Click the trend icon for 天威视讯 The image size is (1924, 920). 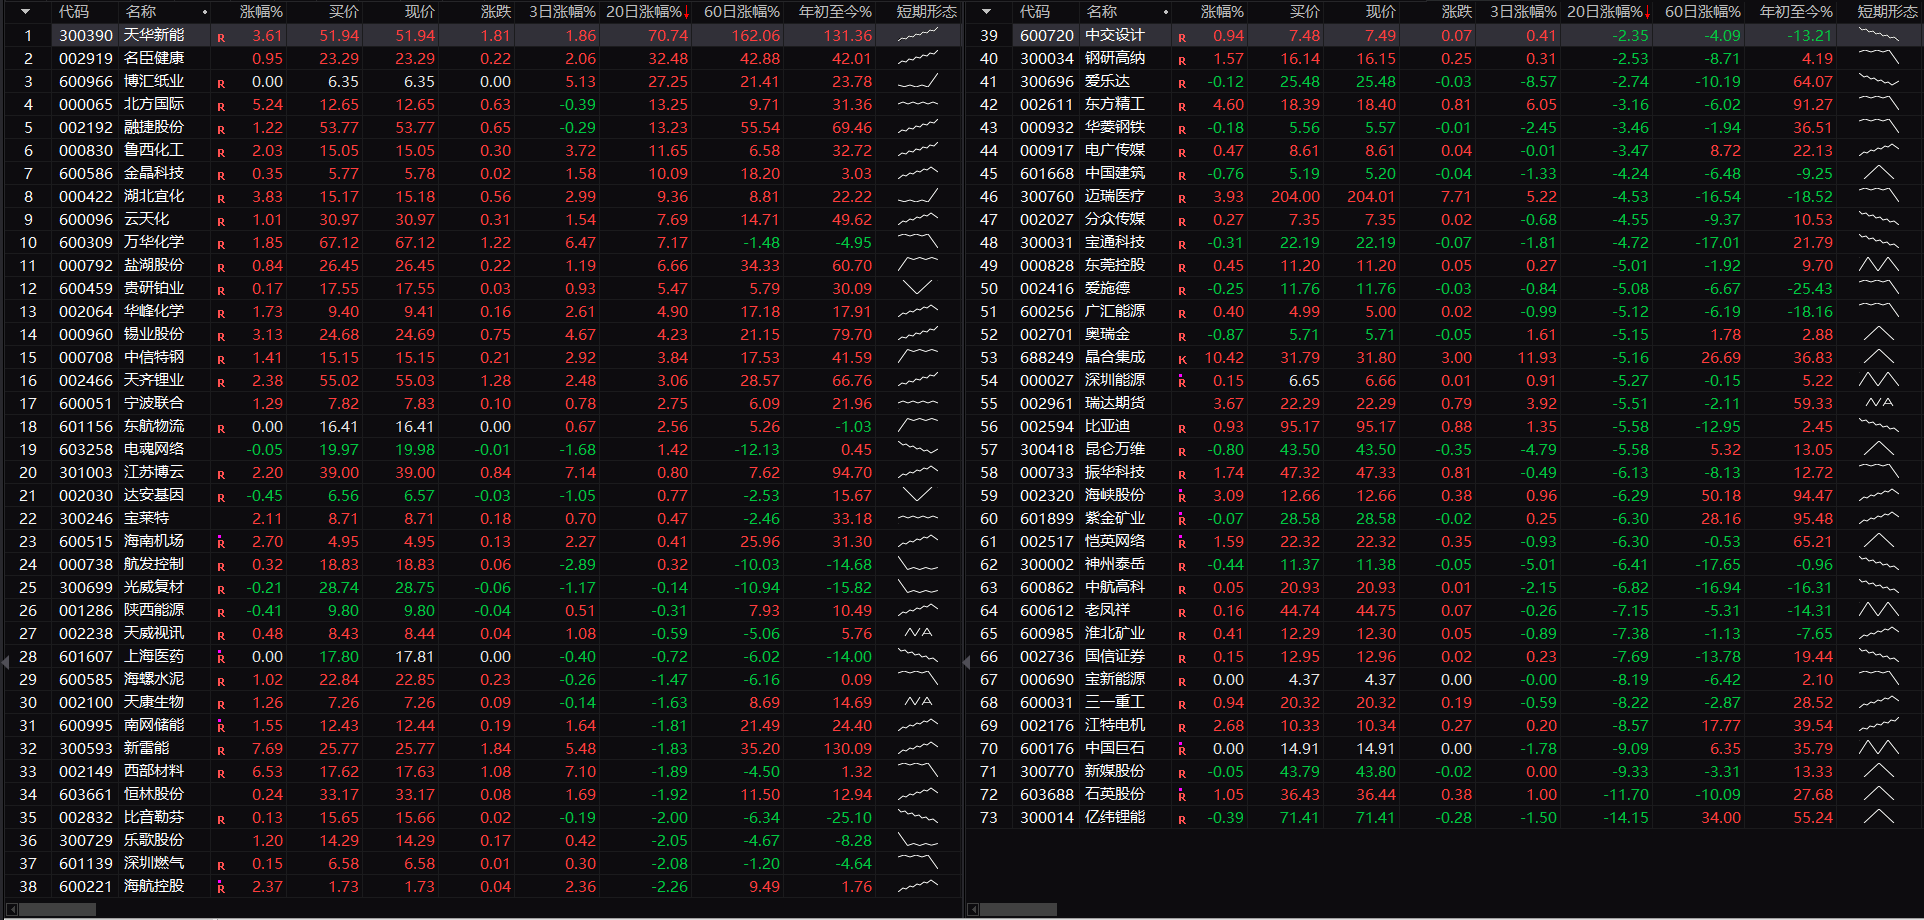(x=917, y=633)
